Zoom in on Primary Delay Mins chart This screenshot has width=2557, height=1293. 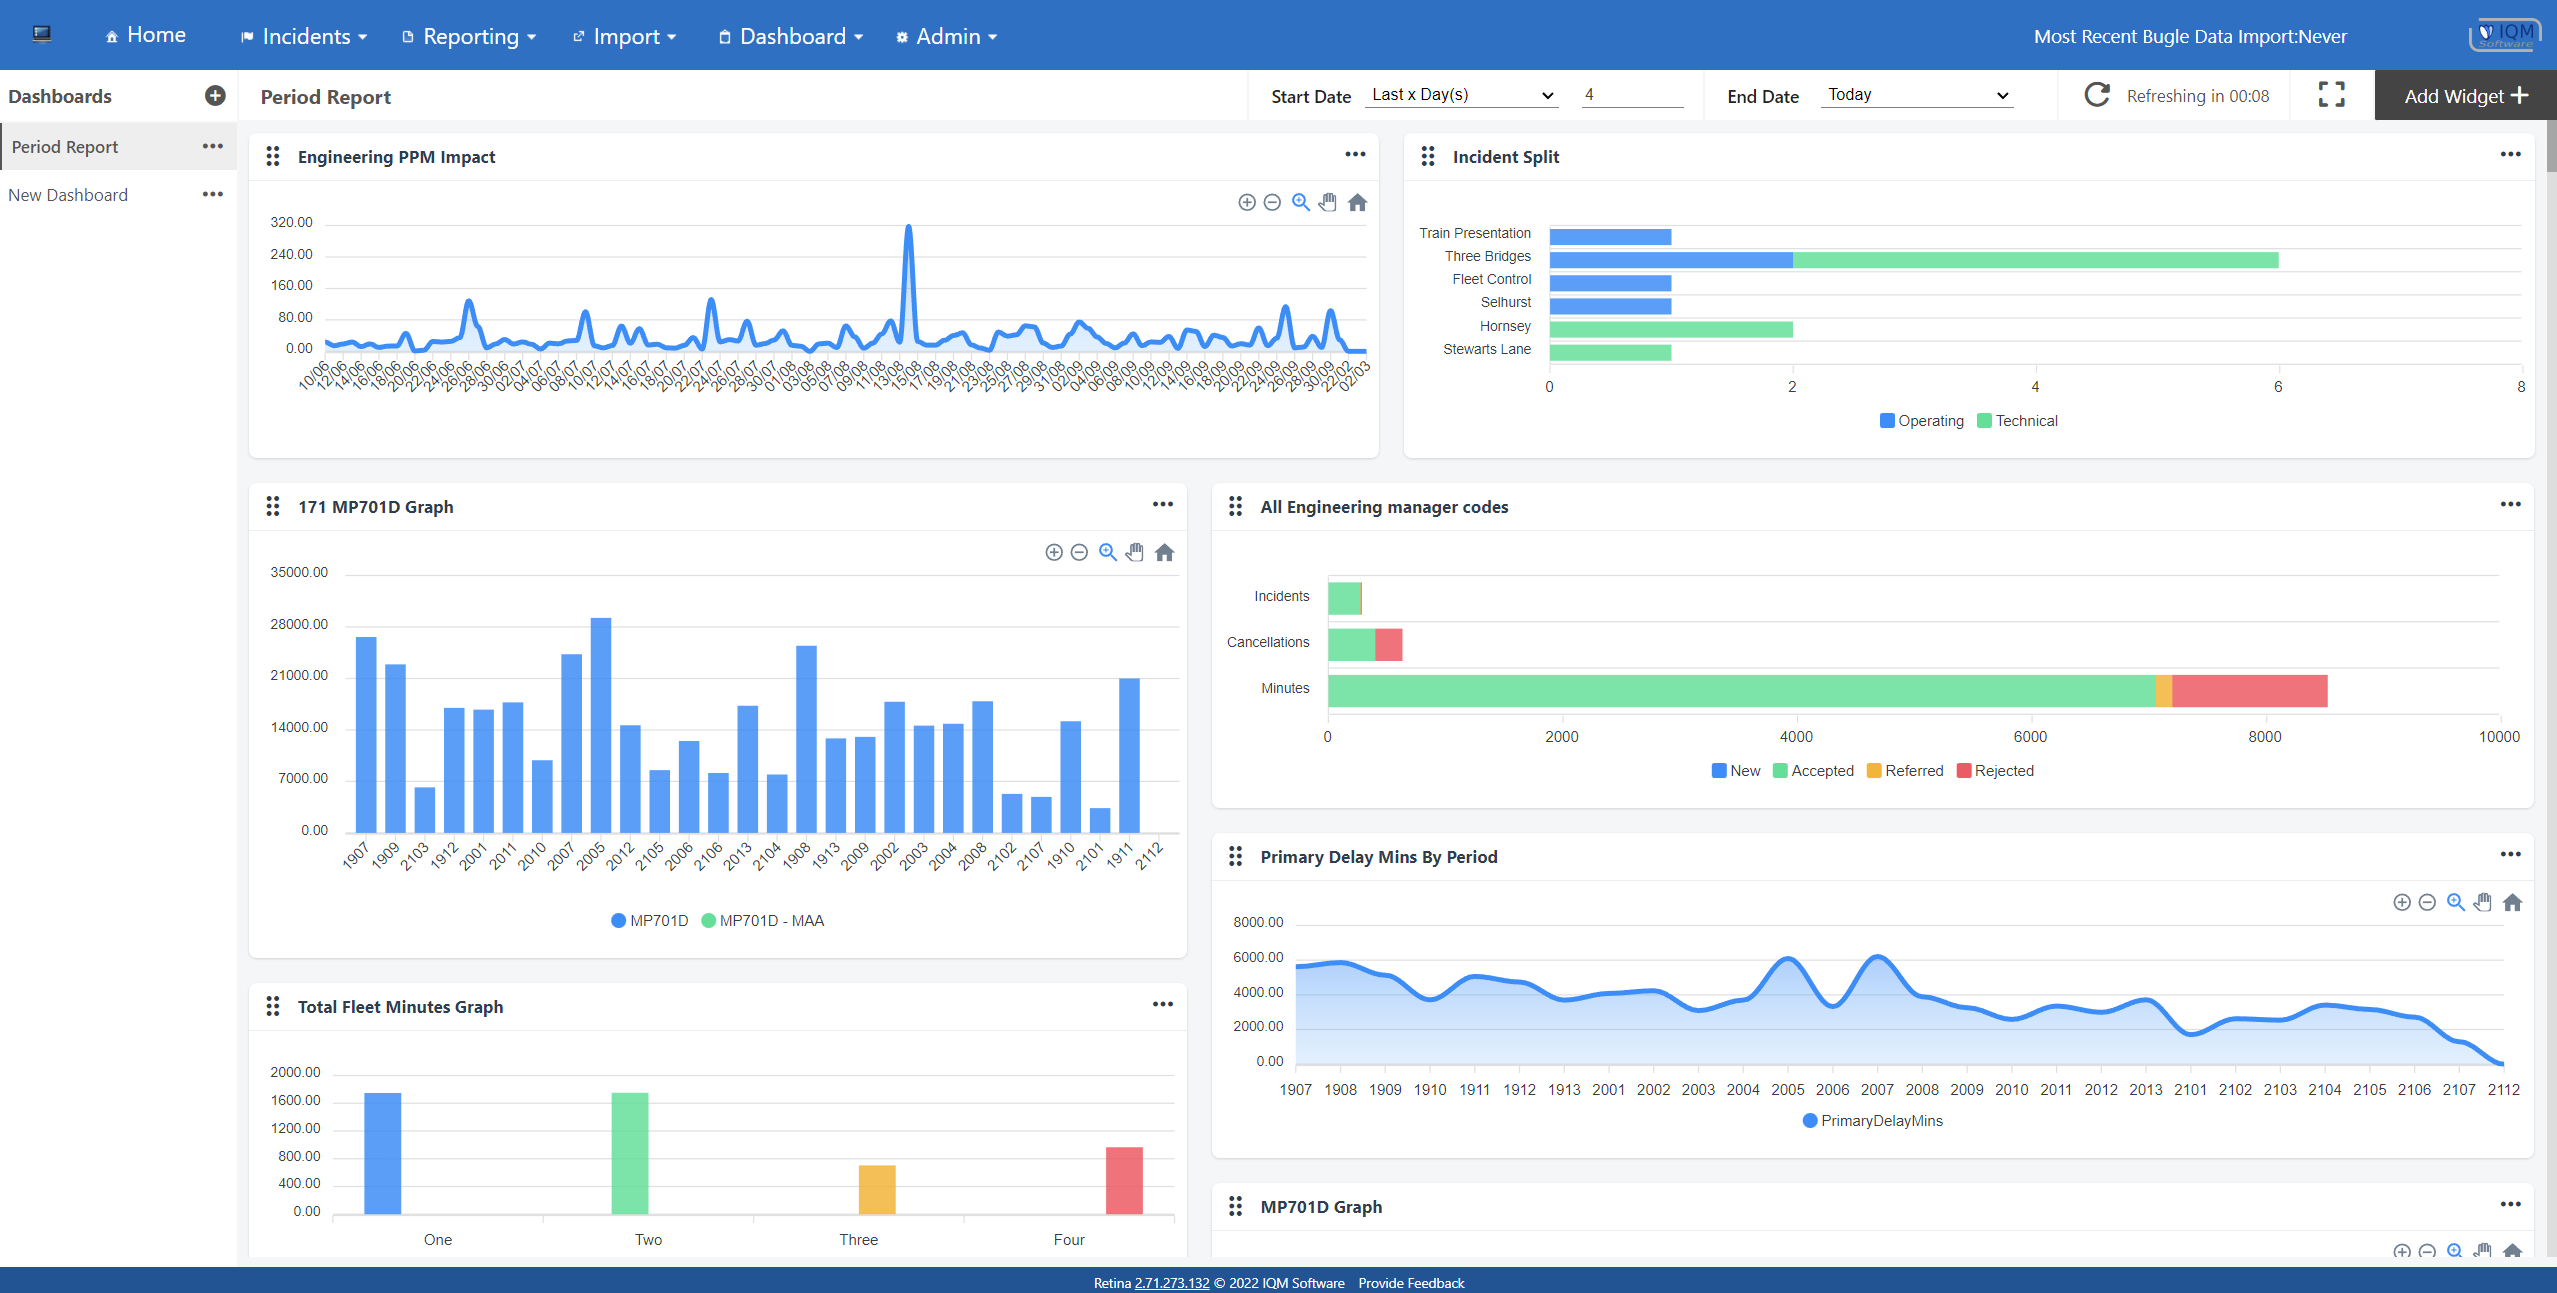pyautogui.click(x=2402, y=903)
